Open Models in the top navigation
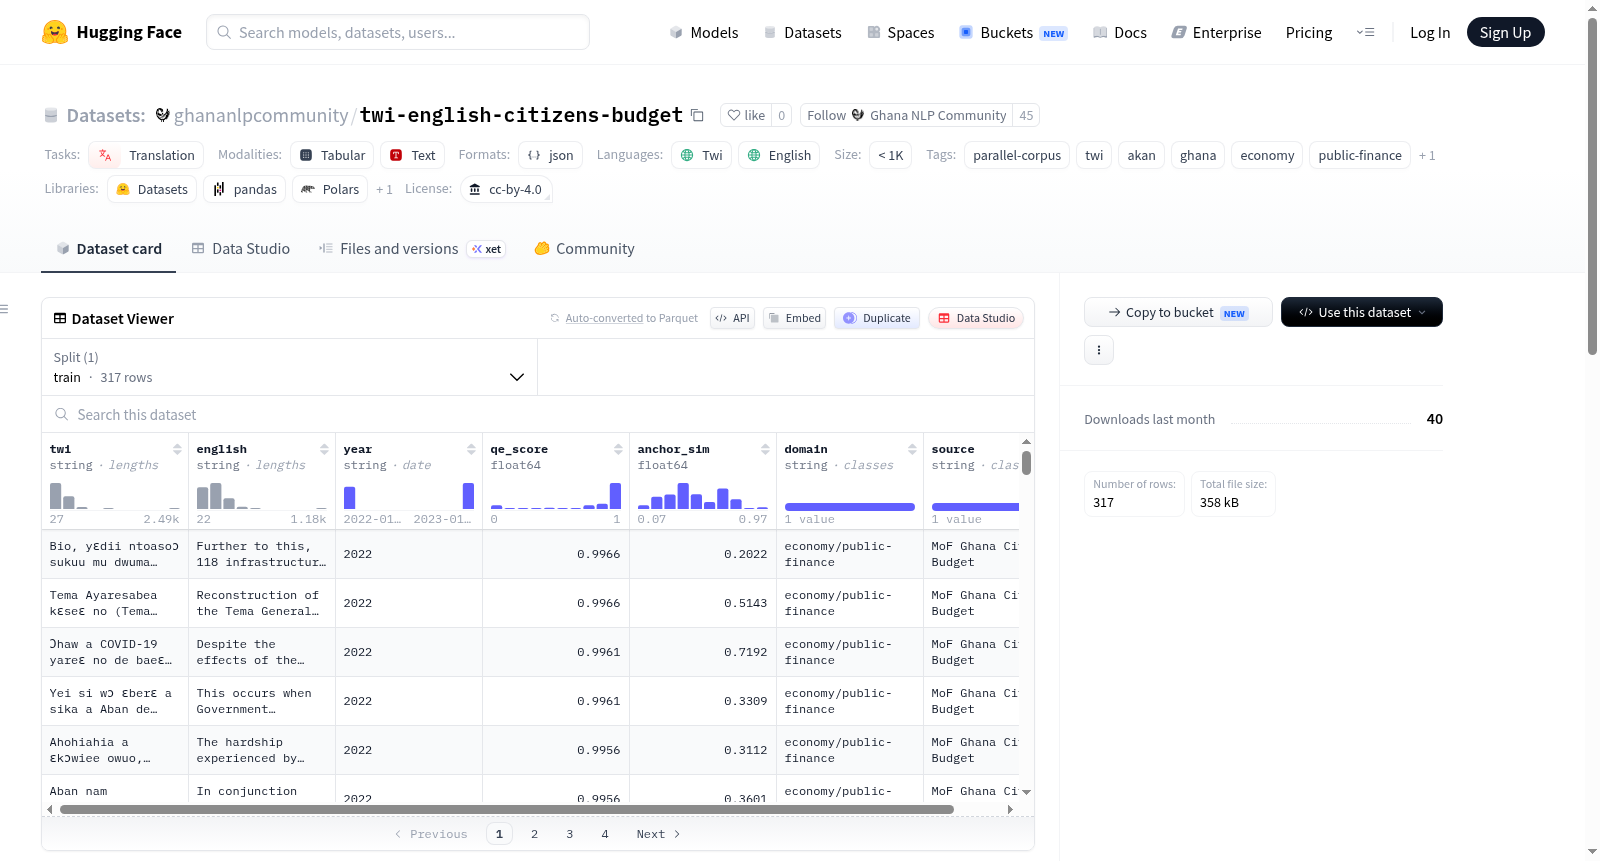 [x=704, y=32]
